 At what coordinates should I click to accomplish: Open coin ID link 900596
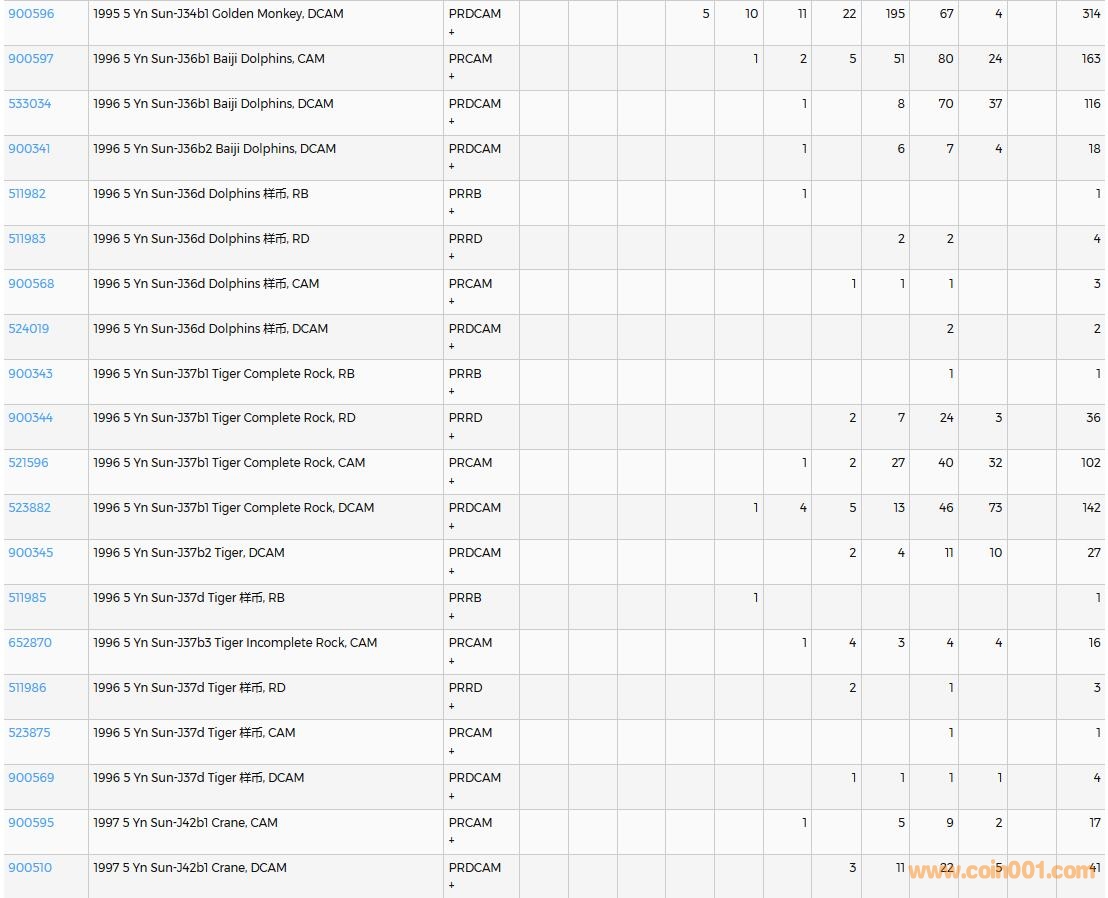coord(31,14)
